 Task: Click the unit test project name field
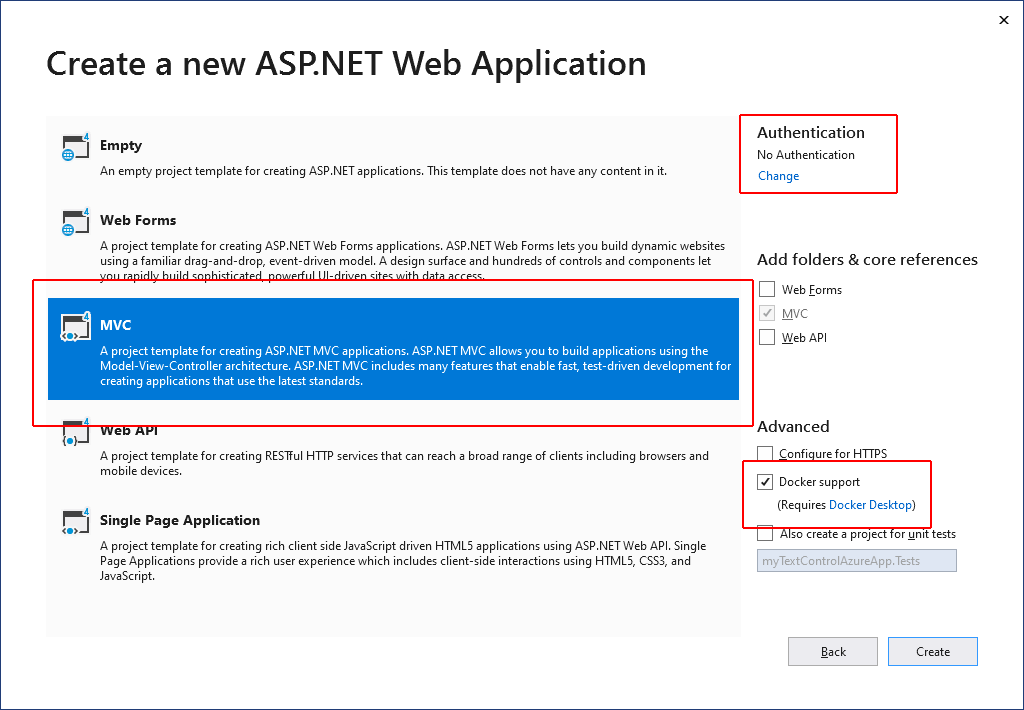coord(857,561)
